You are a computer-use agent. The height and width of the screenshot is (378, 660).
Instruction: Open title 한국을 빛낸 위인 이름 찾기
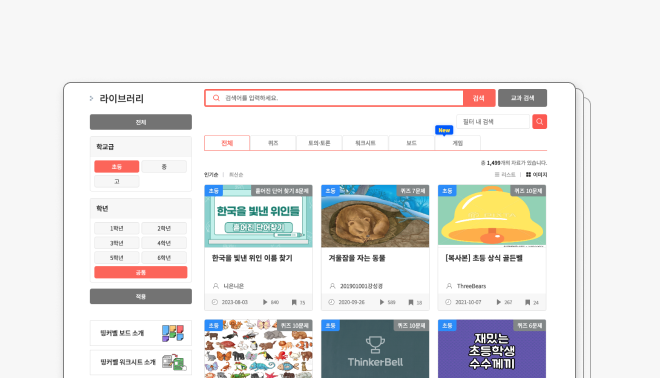(x=252, y=258)
